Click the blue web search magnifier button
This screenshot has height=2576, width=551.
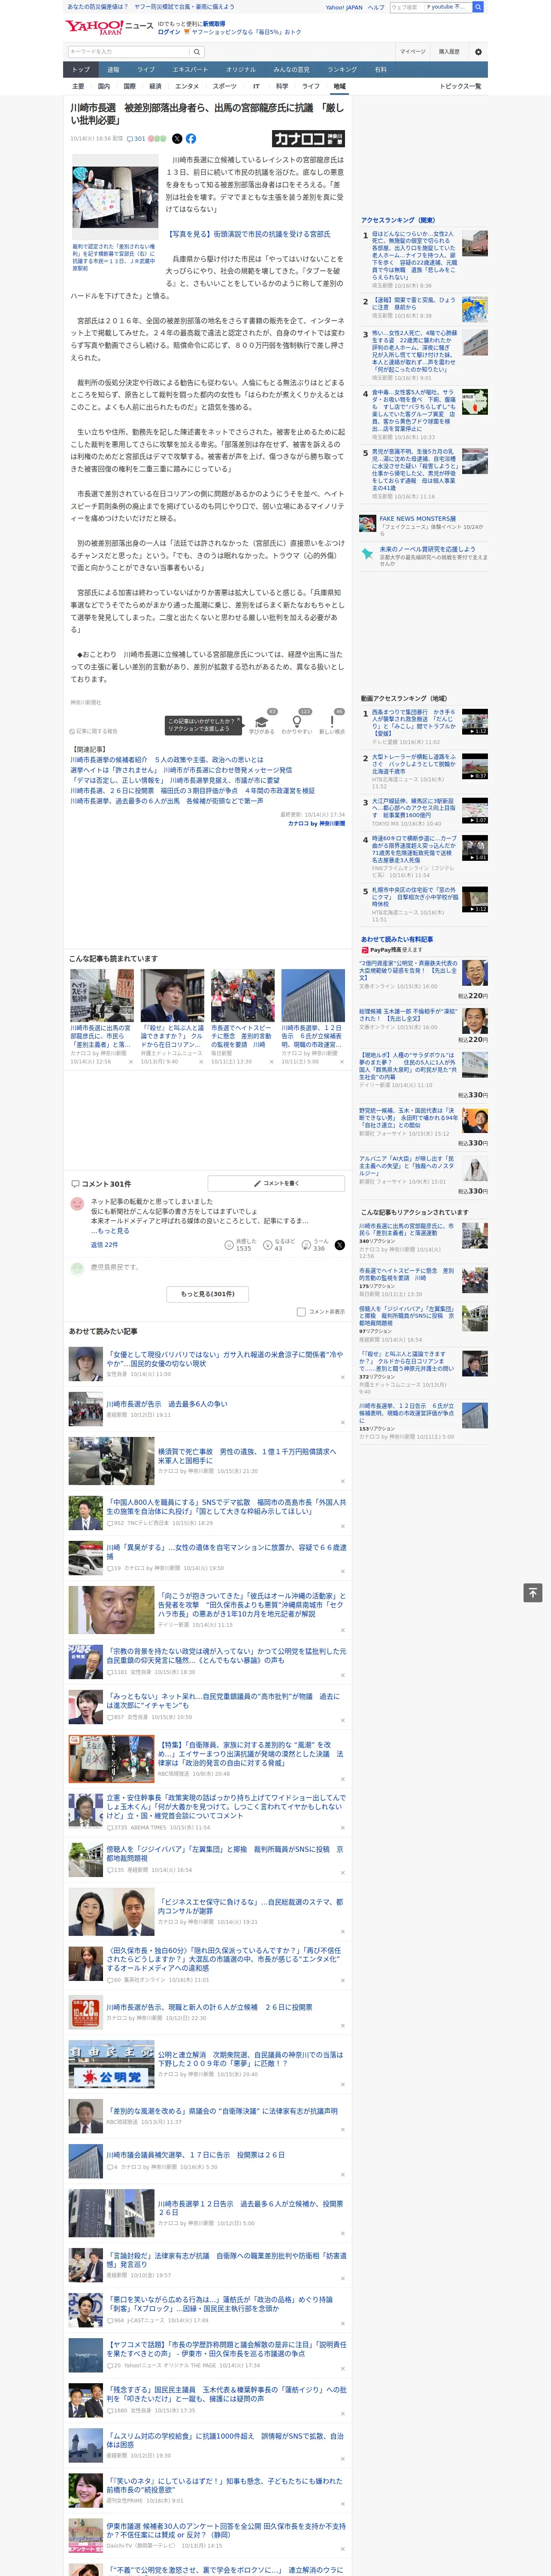[x=478, y=7]
